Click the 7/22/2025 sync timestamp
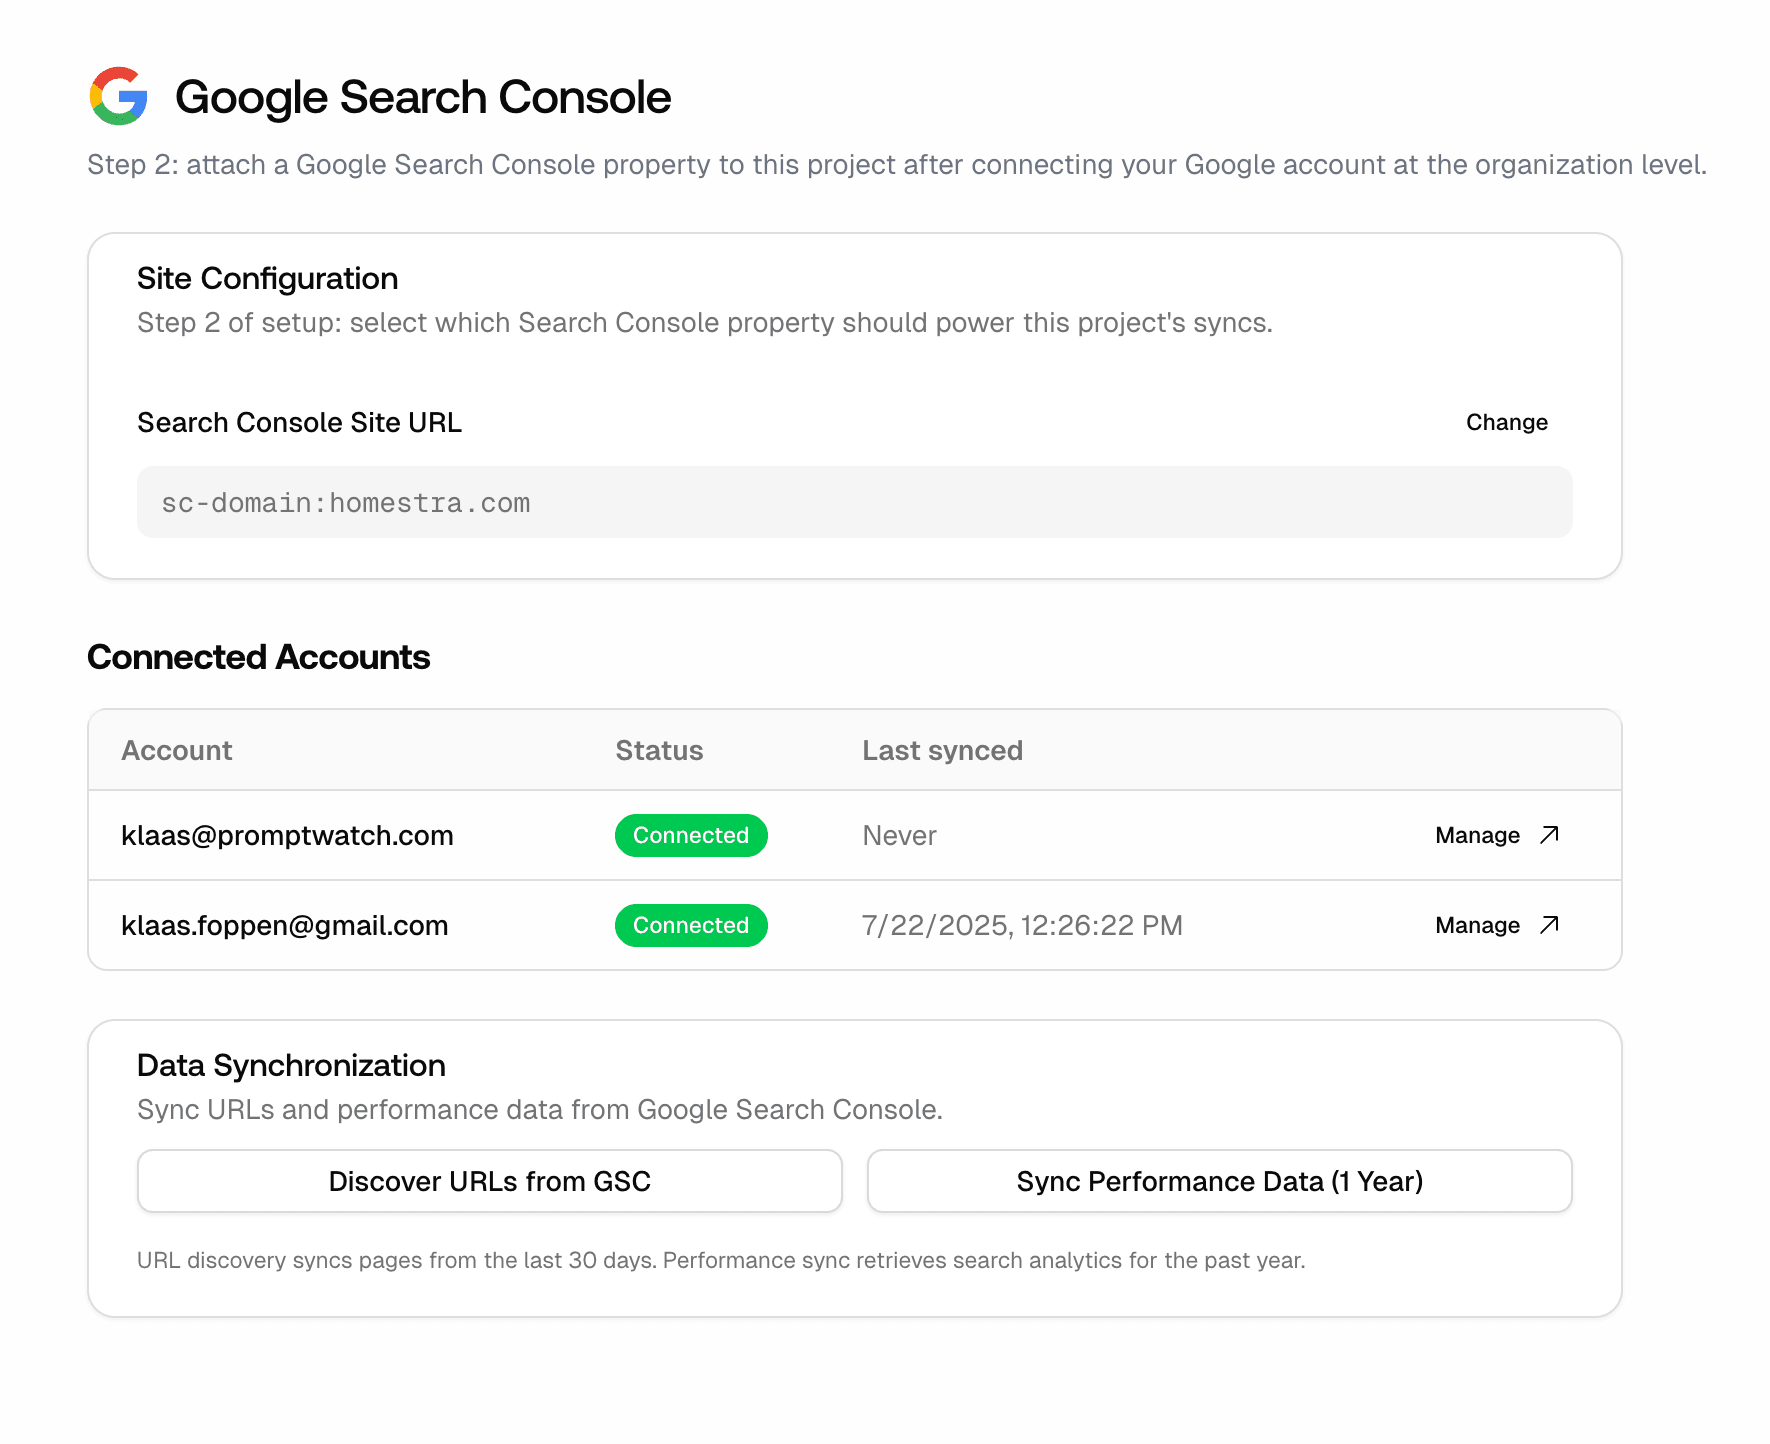1770x1444 pixels. point(1022,925)
